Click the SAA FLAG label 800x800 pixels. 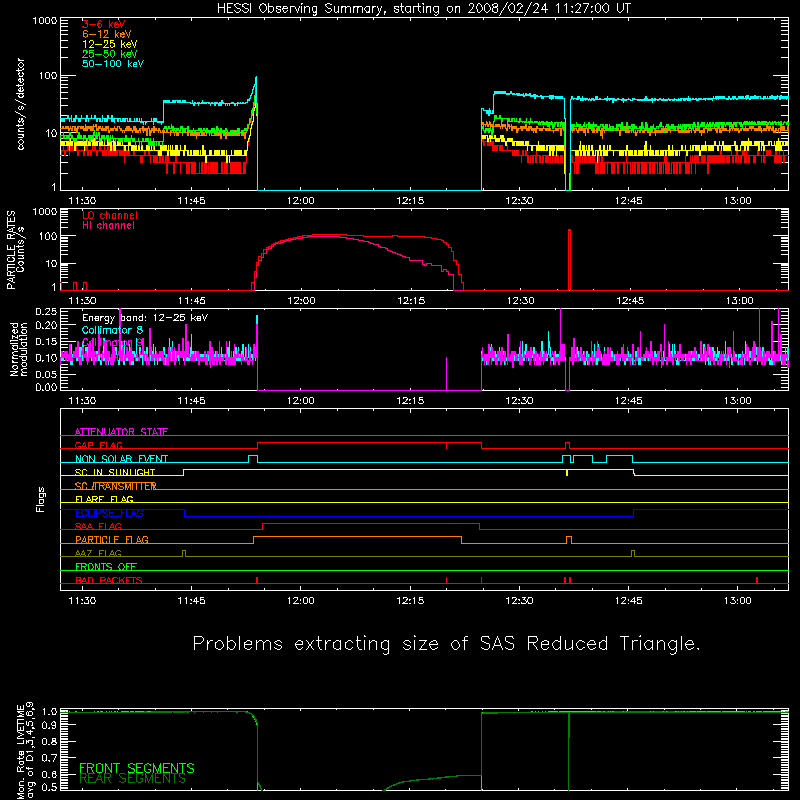click(x=98, y=527)
